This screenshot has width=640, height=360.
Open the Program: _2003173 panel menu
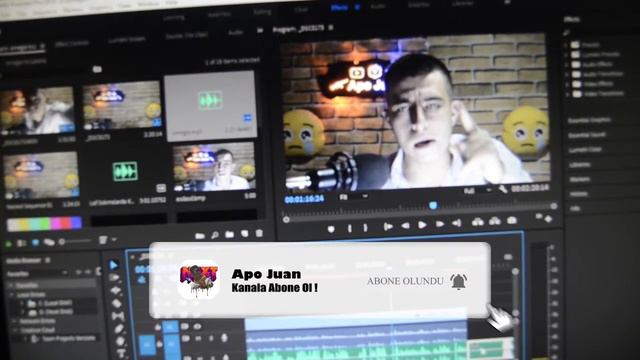[x=331, y=27]
